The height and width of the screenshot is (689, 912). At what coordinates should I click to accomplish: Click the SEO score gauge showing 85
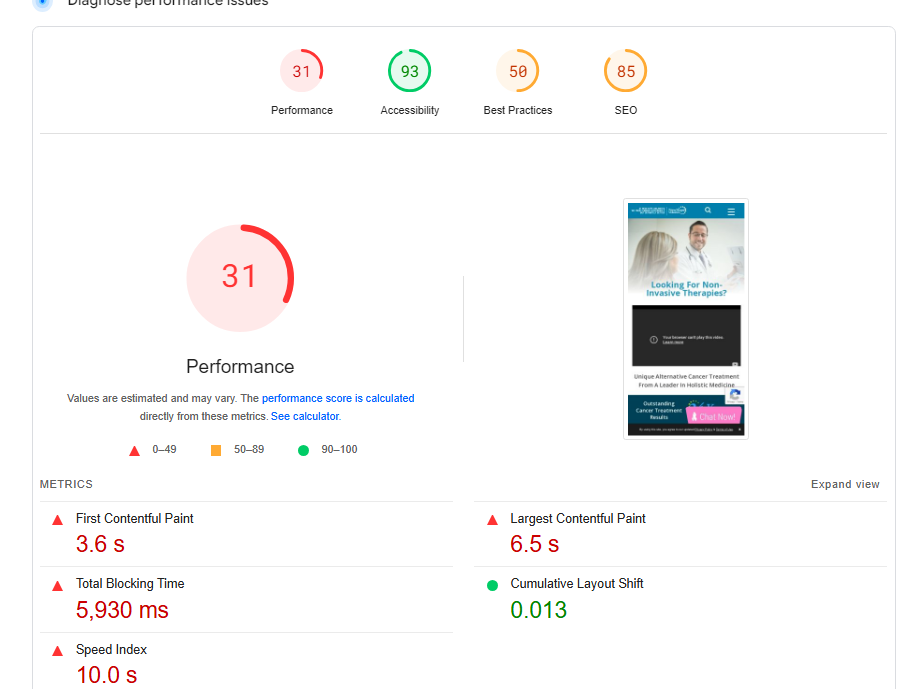pos(626,71)
